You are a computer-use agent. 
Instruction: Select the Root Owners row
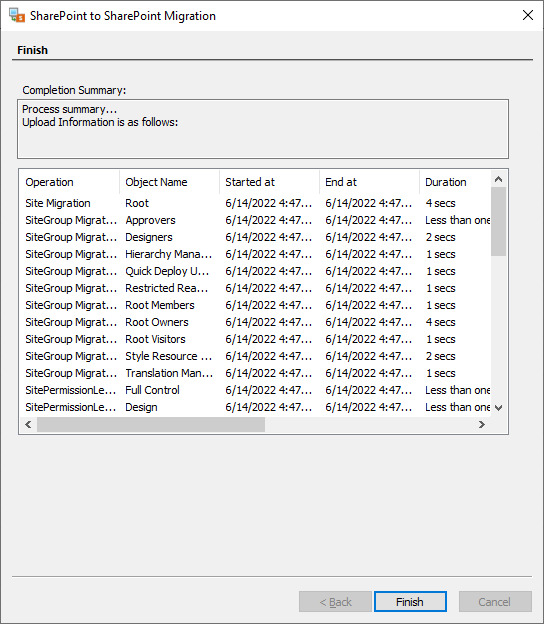point(255,322)
